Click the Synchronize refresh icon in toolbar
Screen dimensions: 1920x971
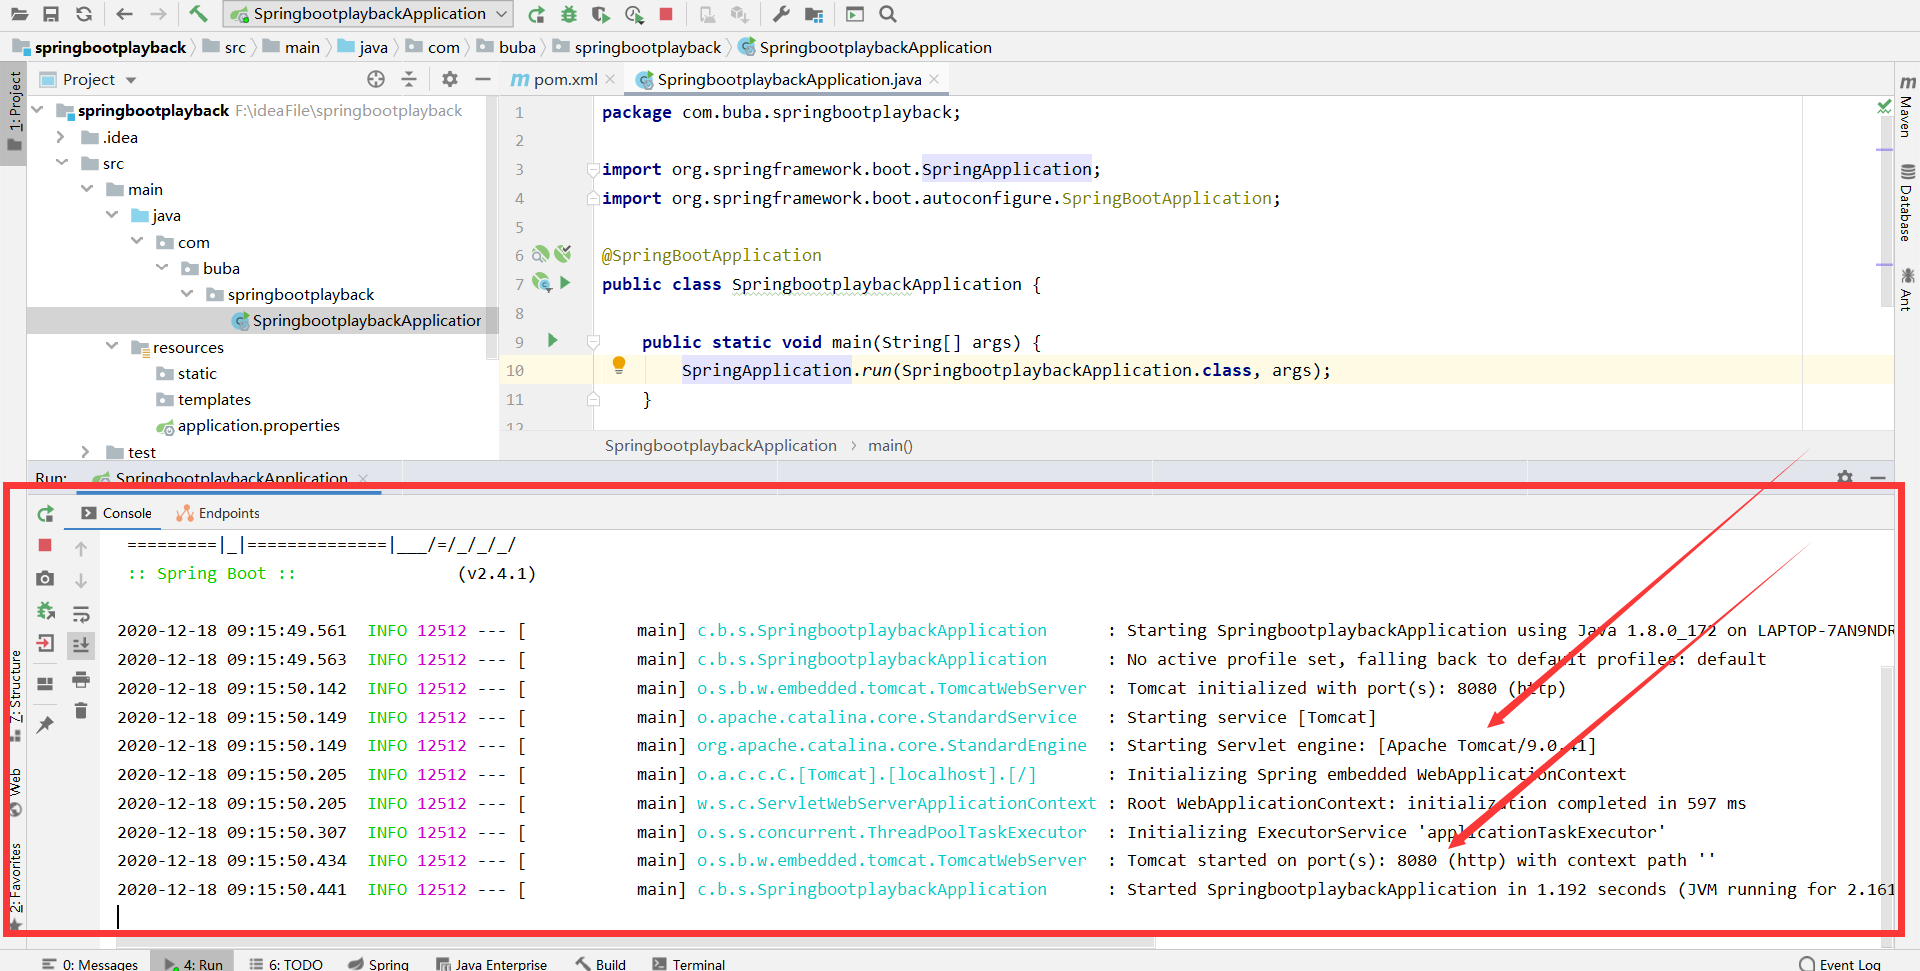[x=84, y=14]
